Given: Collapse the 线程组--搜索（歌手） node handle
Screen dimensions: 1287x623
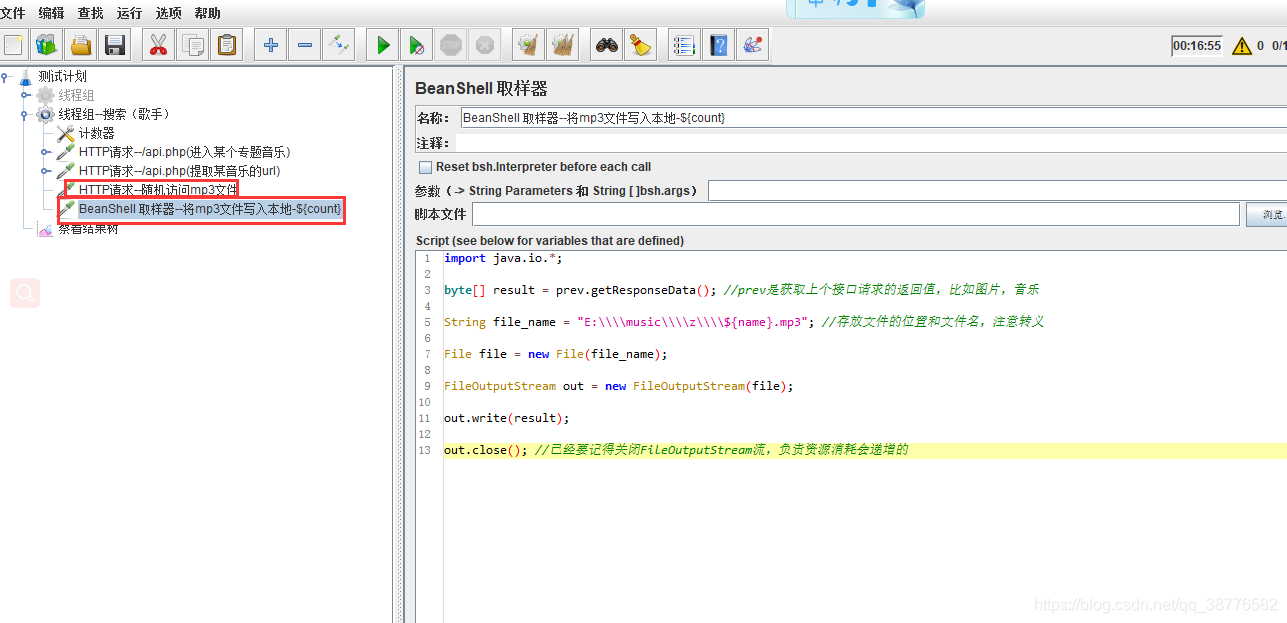Looking at the screenshot, I should tap(26, 114).
